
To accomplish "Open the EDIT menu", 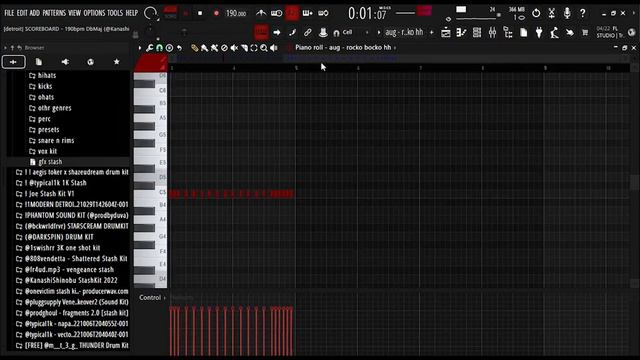I will pos(22,13).
